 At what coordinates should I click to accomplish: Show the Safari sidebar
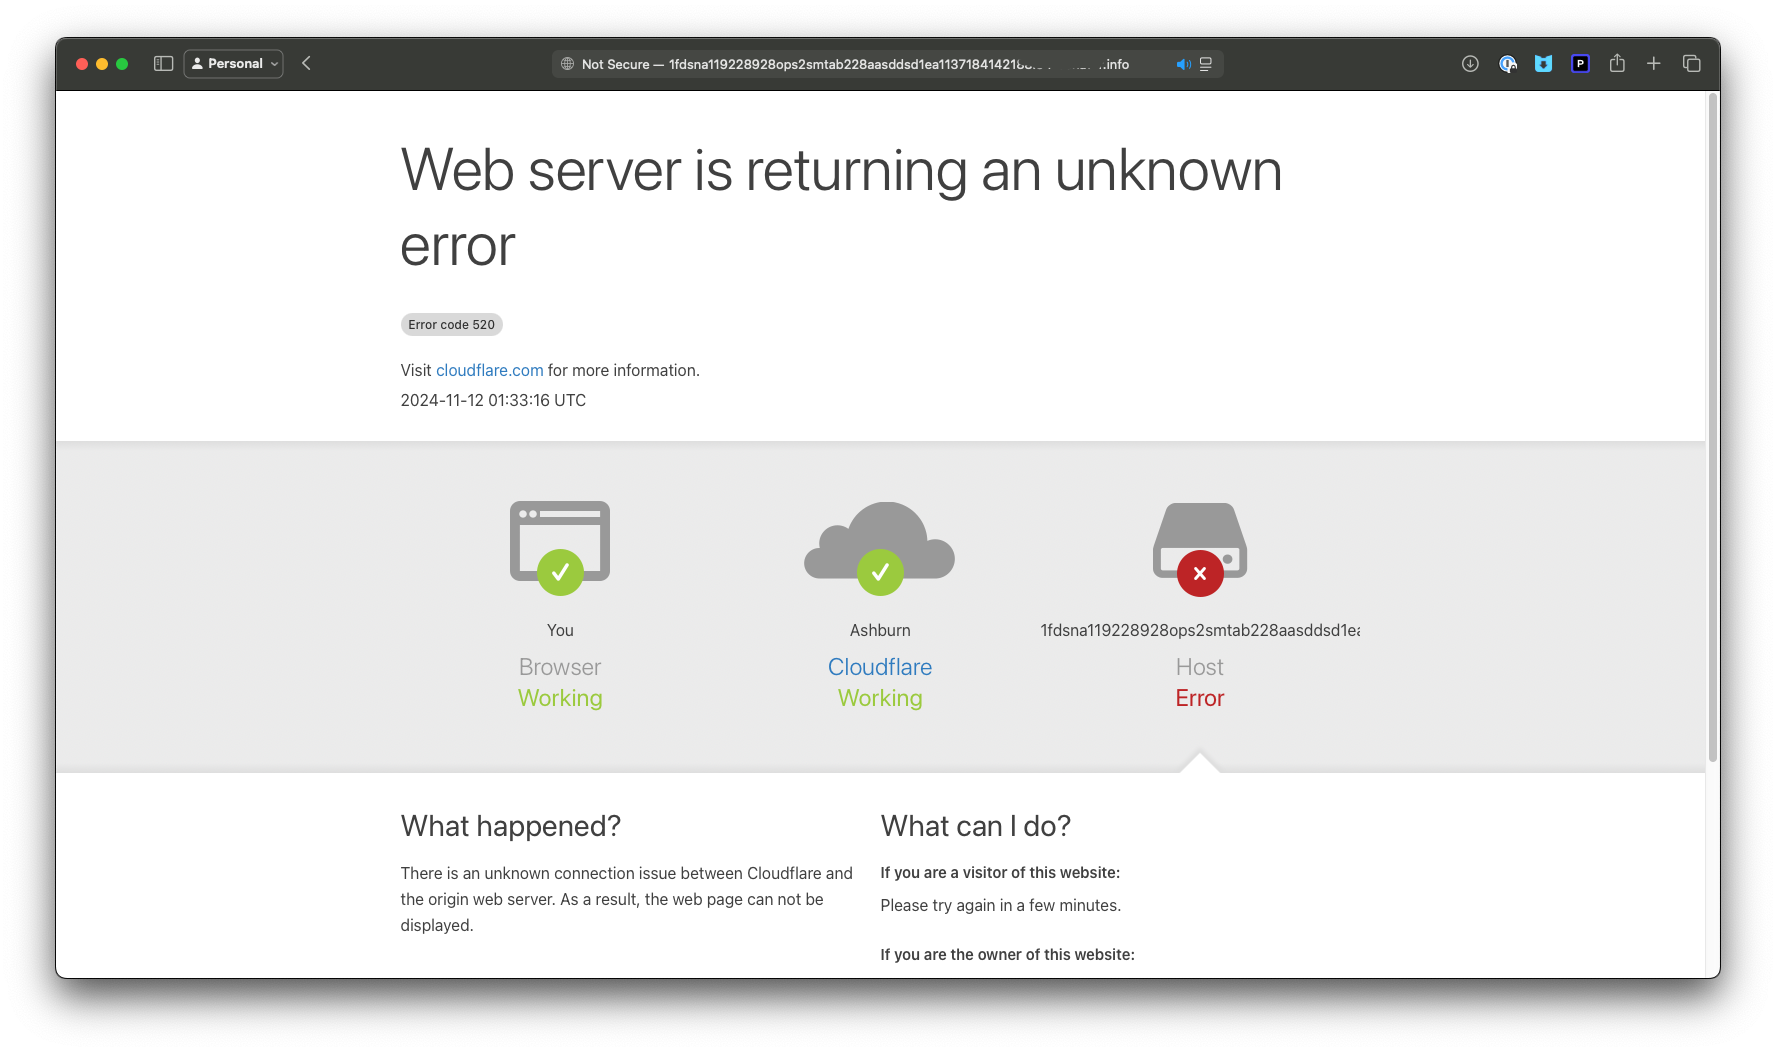(164, 64)
